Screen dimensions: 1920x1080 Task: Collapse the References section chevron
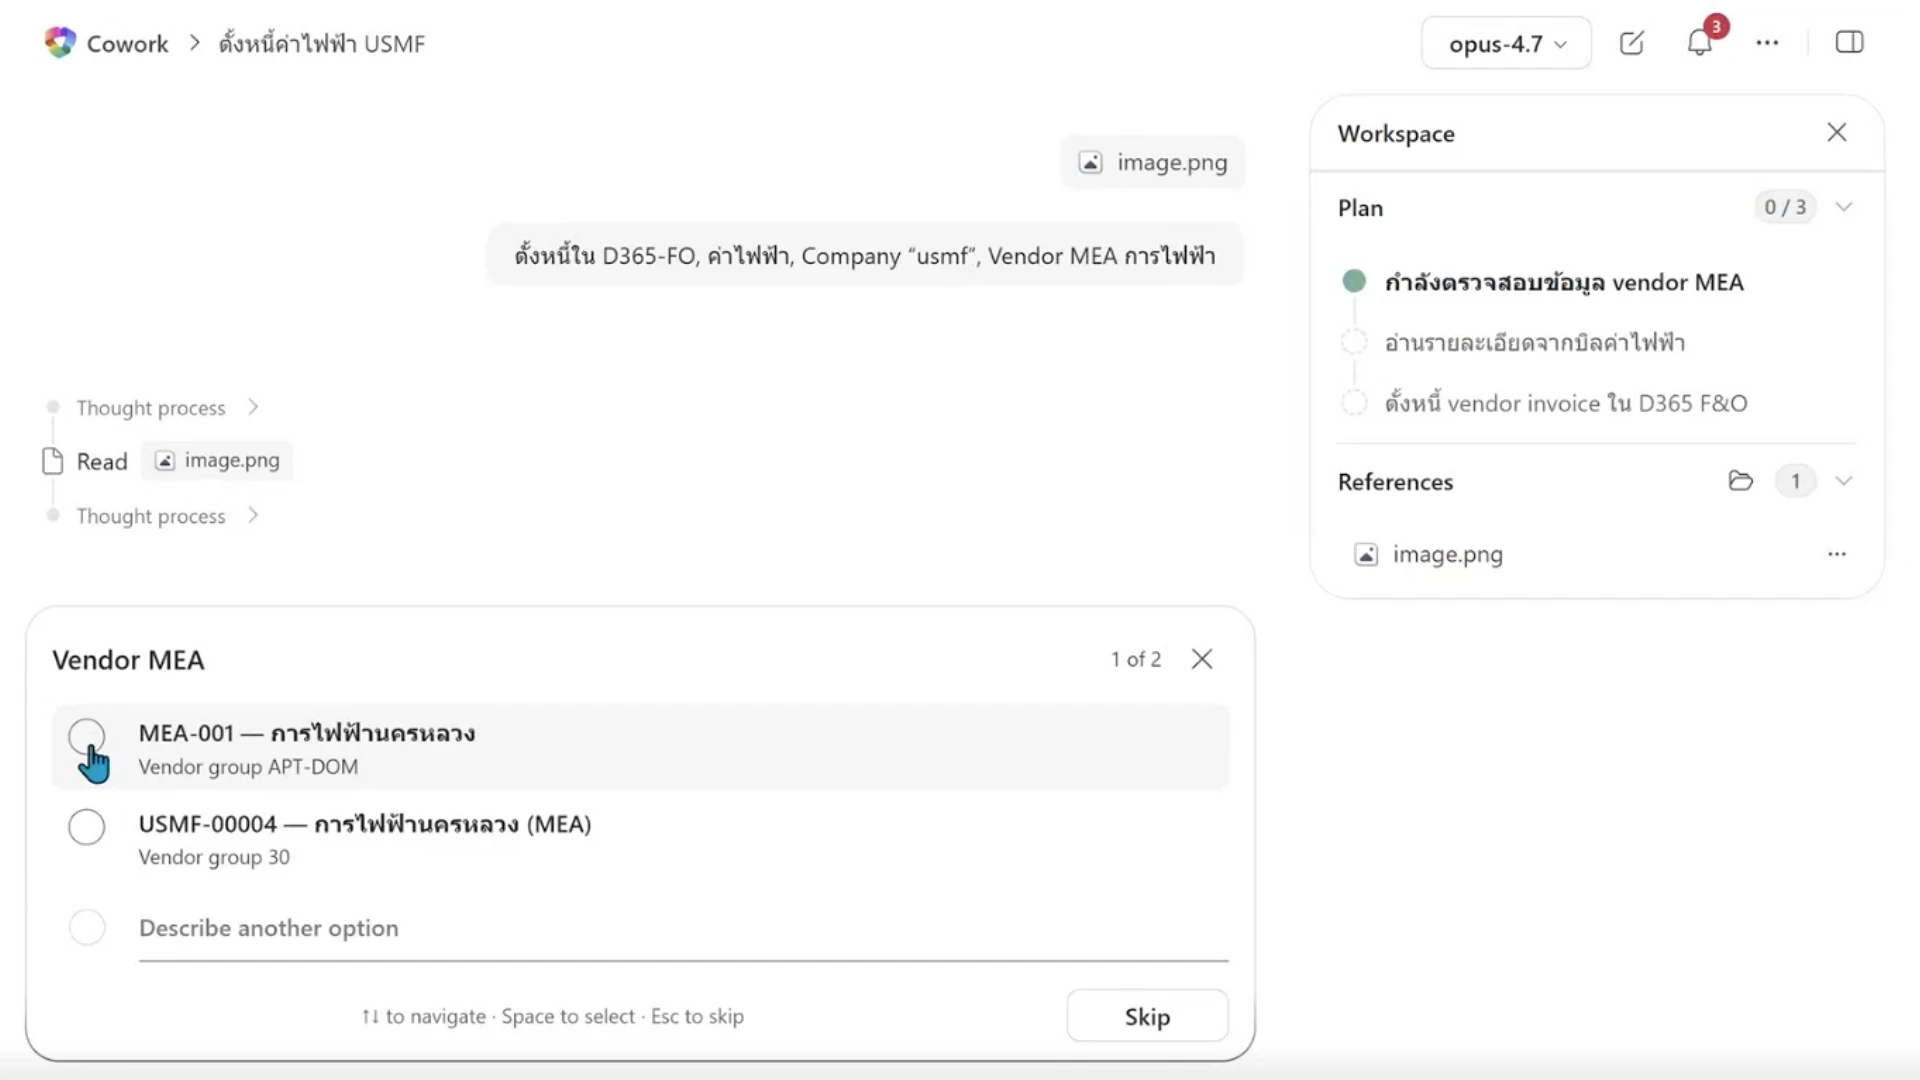[x=1844, y=481]
